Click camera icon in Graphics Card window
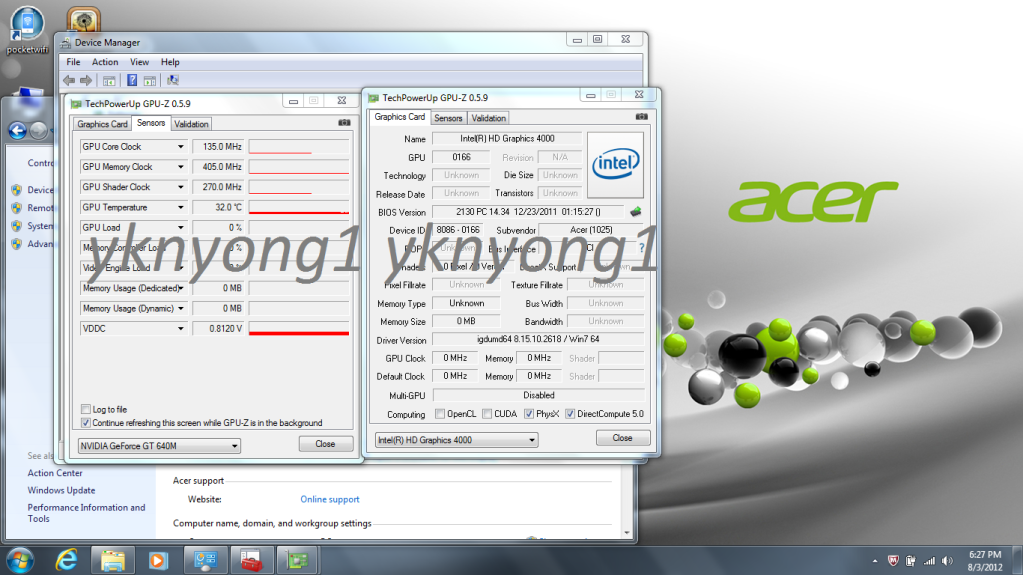This screenshot has width=1023, height=575. (641, 116)
